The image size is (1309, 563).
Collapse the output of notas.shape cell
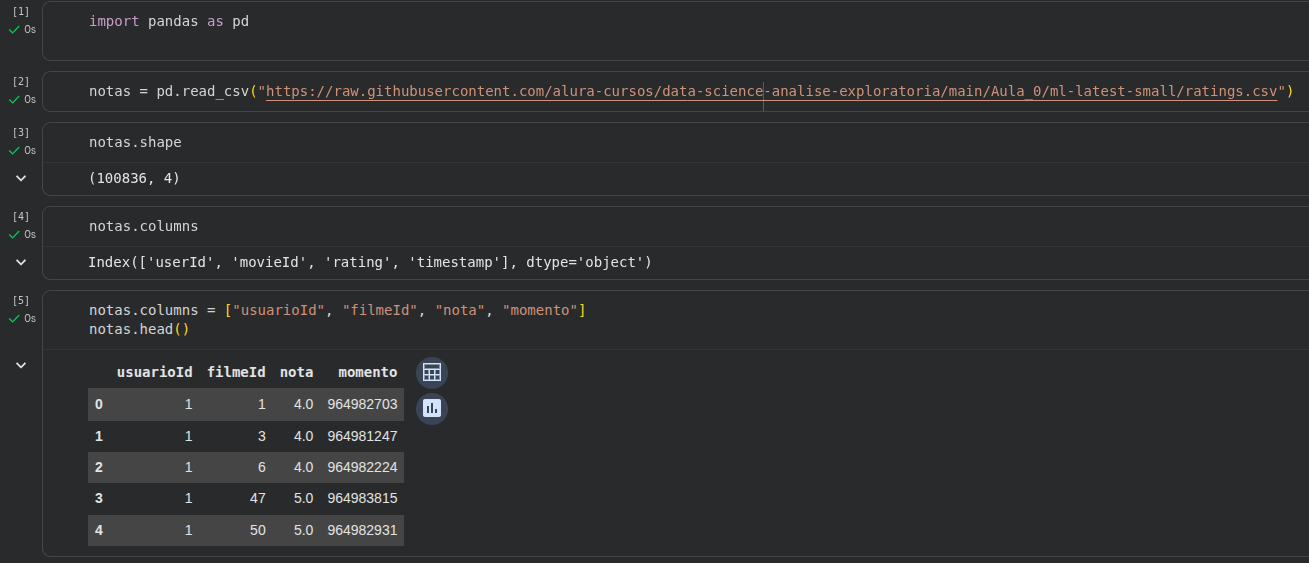click(21, 178)
